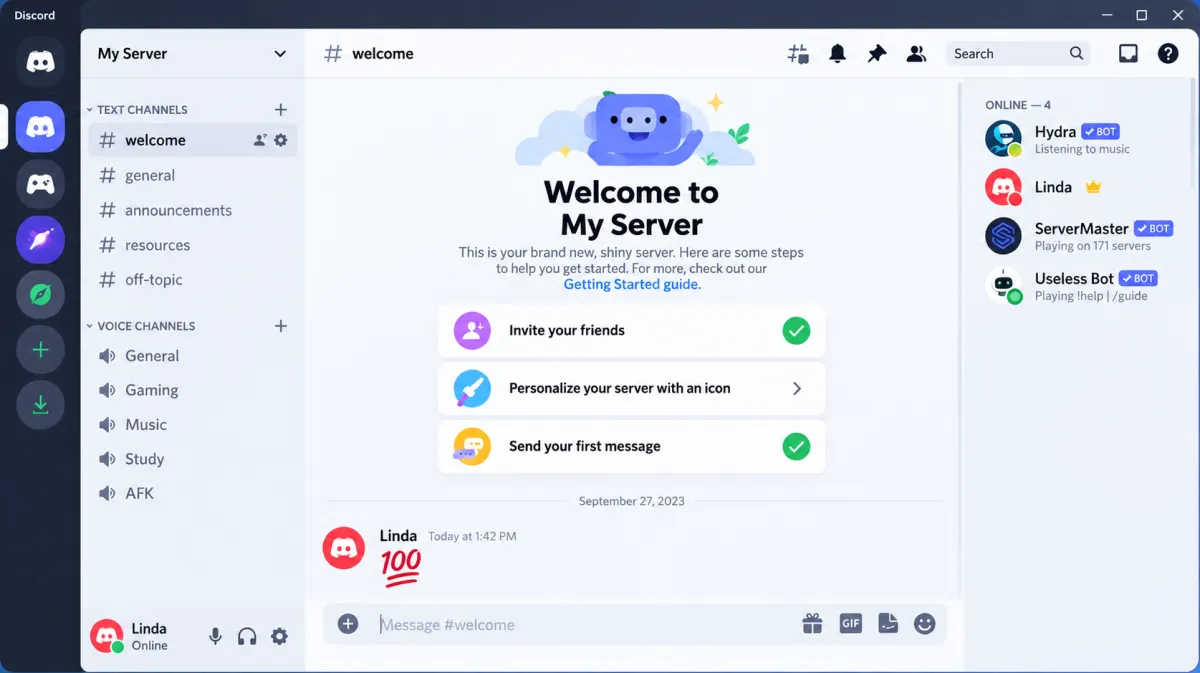
Task: Open Direct Messages home icon
Action: (40, 63)
